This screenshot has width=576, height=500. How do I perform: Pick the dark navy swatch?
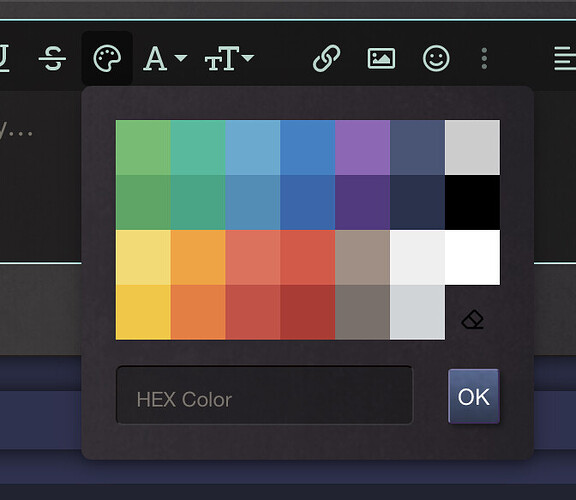coord(417,202)
